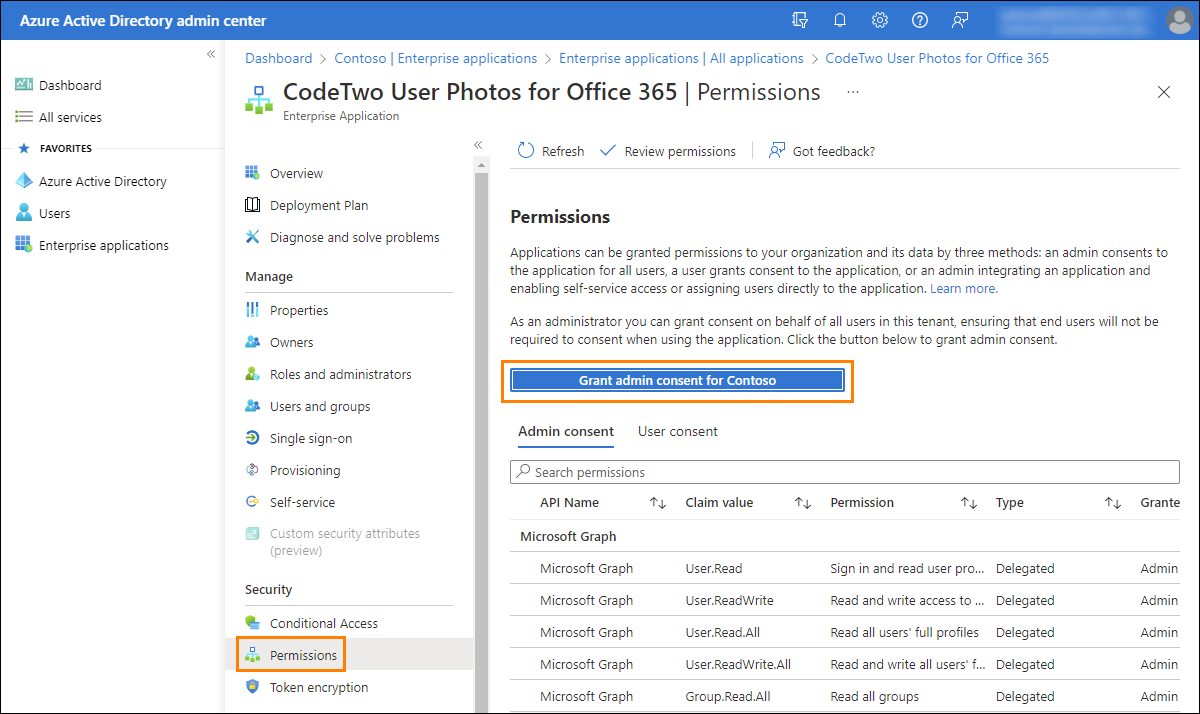Image resolution: width=1200 pixels, height=714 pixels.
Task: Select the User.ReadWrite claim value cell
Action: [730, 600]
